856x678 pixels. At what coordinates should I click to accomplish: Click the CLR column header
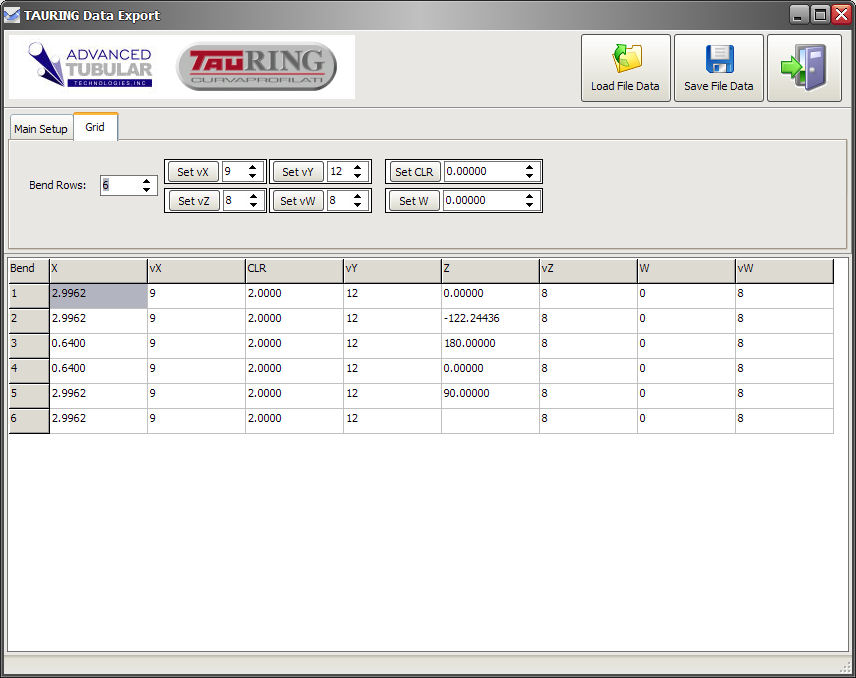tap(293, 269)
